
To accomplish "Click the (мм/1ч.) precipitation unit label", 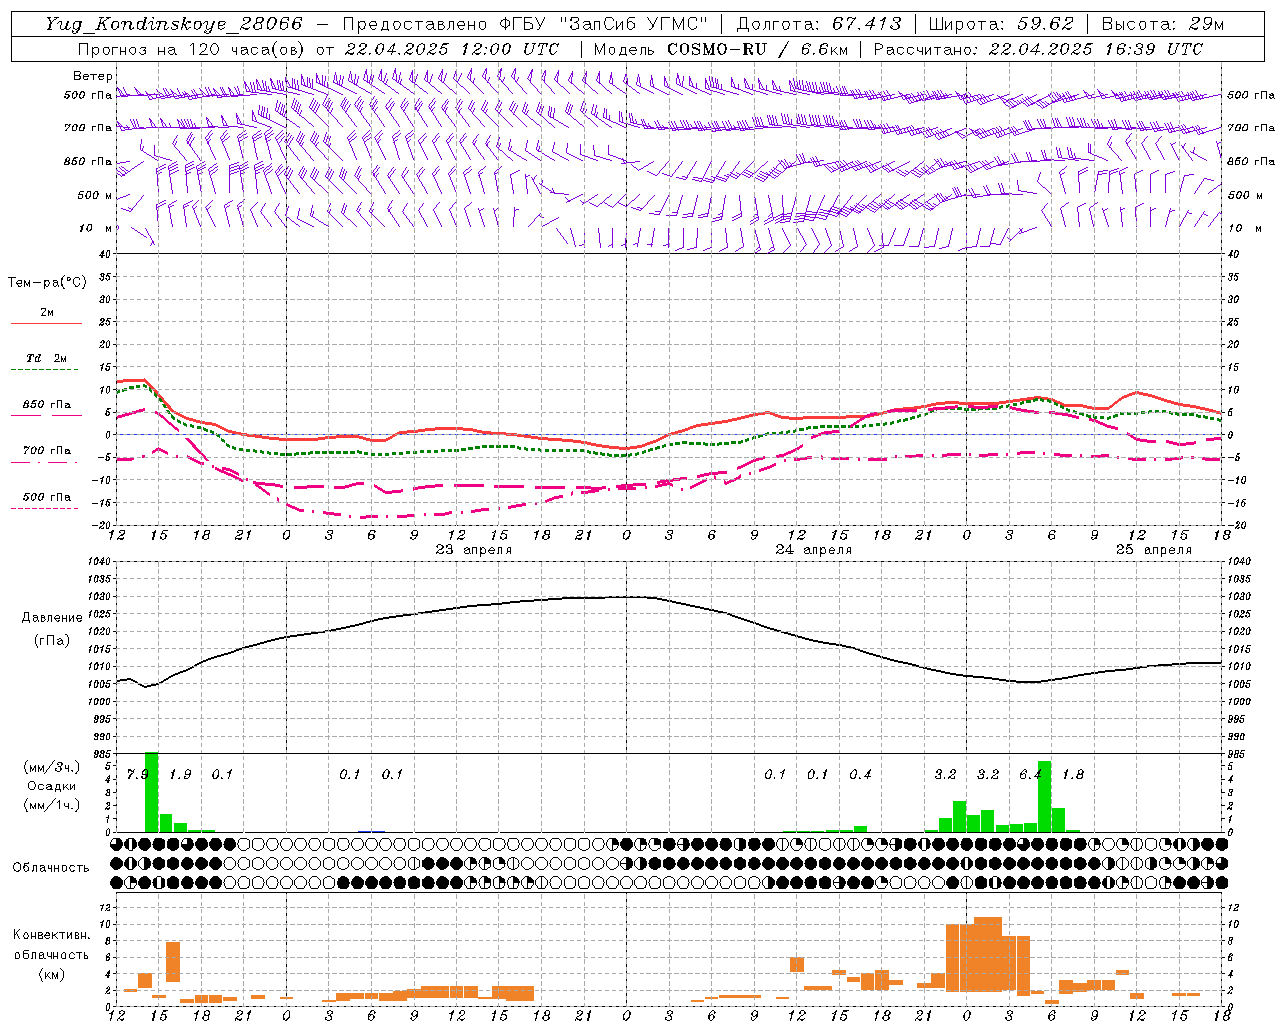I will click(51, 805).
